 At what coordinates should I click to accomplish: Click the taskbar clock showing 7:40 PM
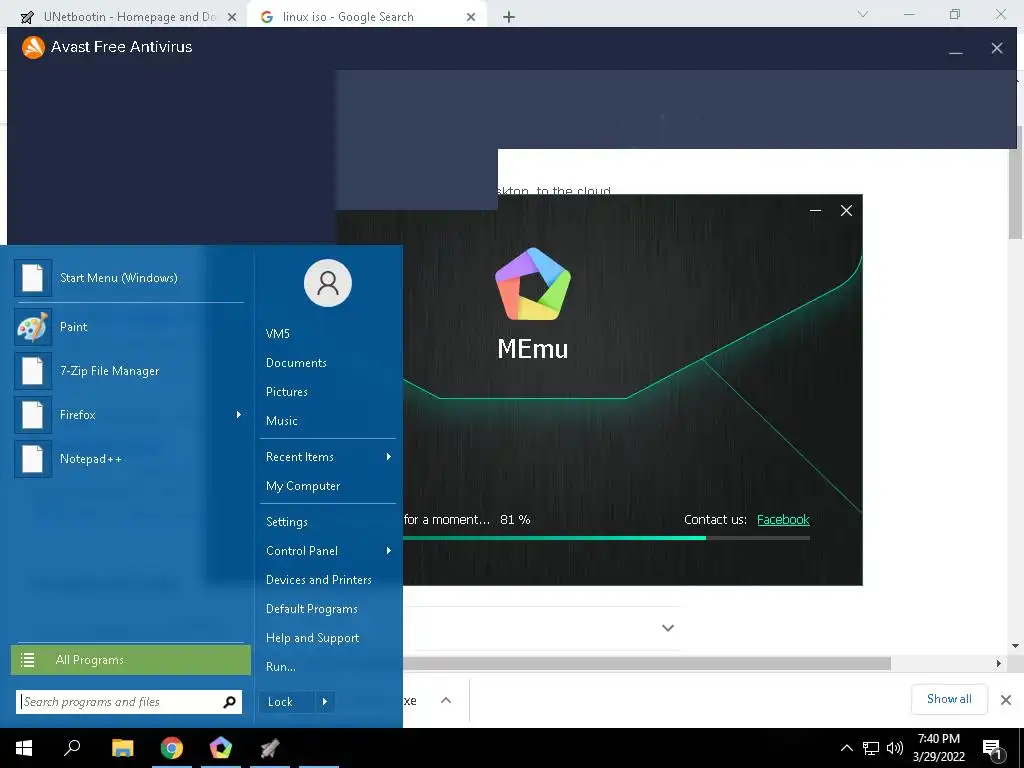click(x=939, y=748)
